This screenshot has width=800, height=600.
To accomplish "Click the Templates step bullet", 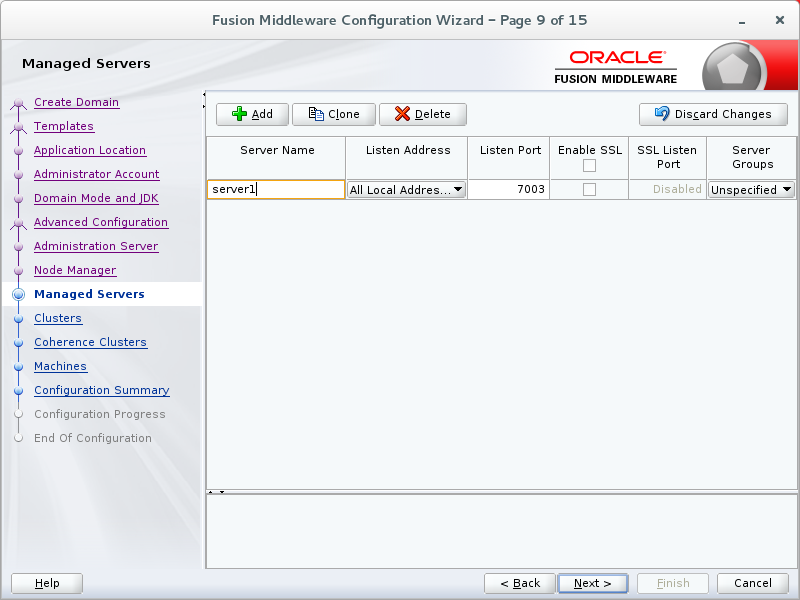I will [19, 128].
